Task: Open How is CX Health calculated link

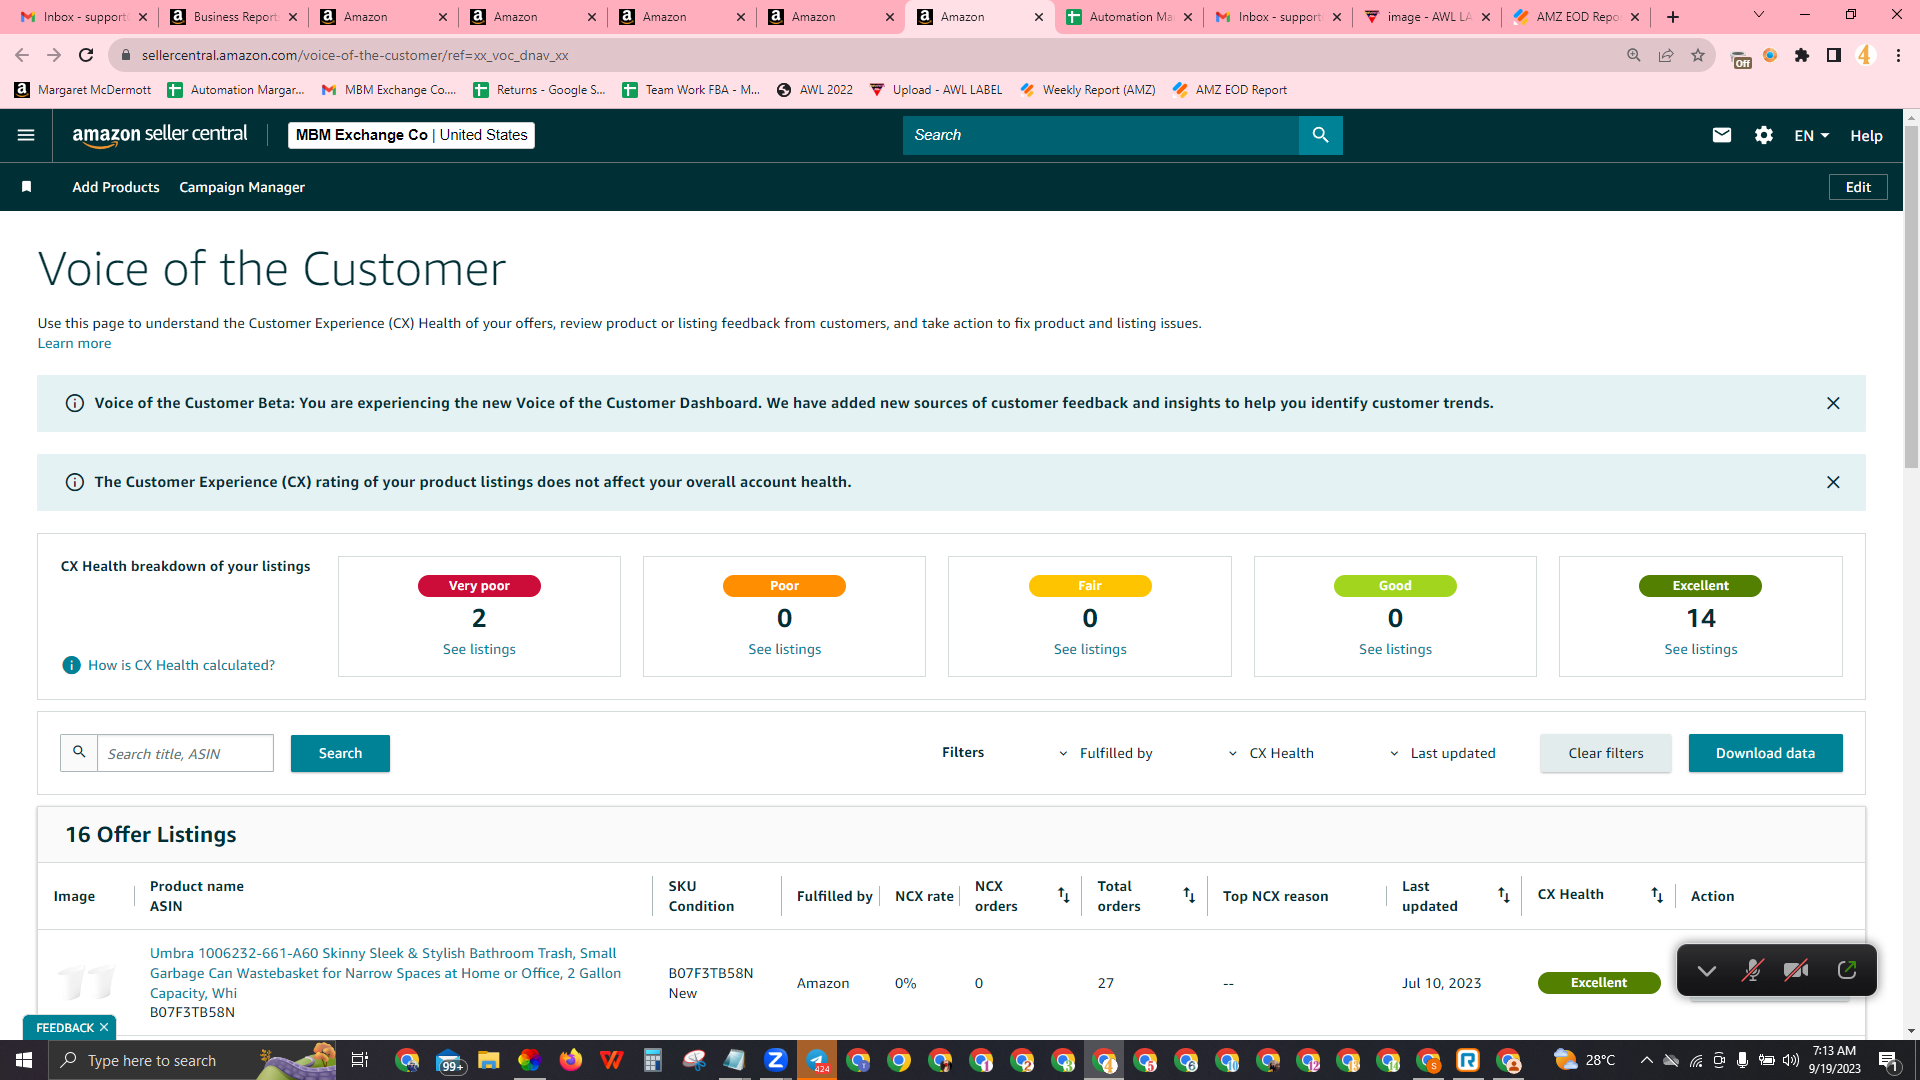Action: (x=181, y=665)
